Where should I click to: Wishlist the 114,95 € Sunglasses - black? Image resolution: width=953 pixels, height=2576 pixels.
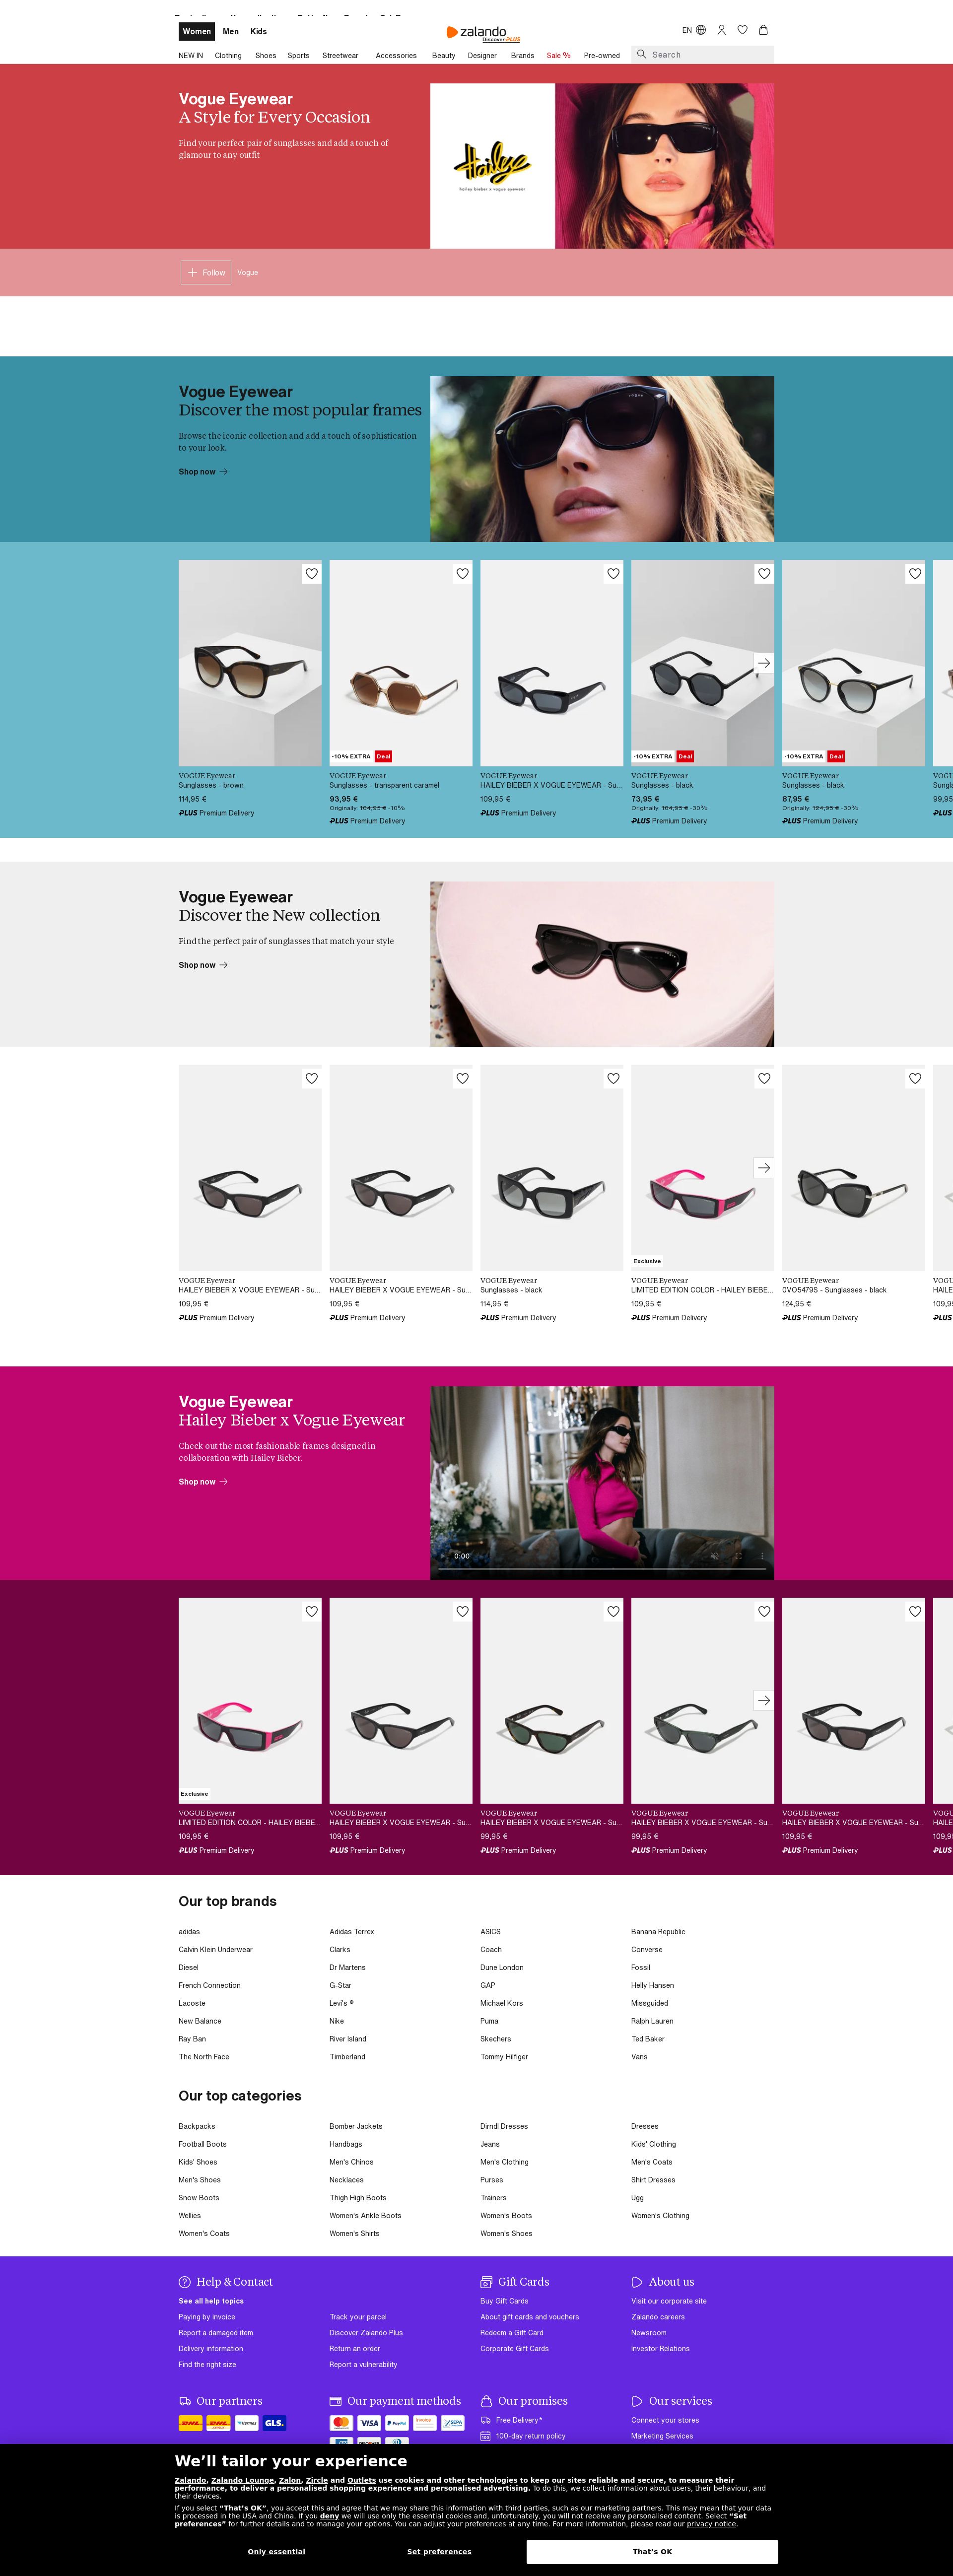coord(613,1078)
